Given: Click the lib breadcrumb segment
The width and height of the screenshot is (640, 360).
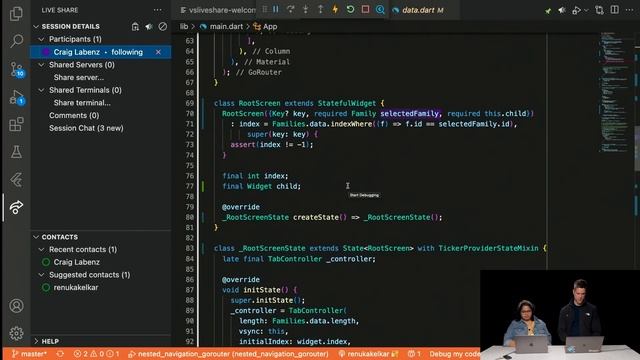Looking at the screenshot, I should 184,27.
